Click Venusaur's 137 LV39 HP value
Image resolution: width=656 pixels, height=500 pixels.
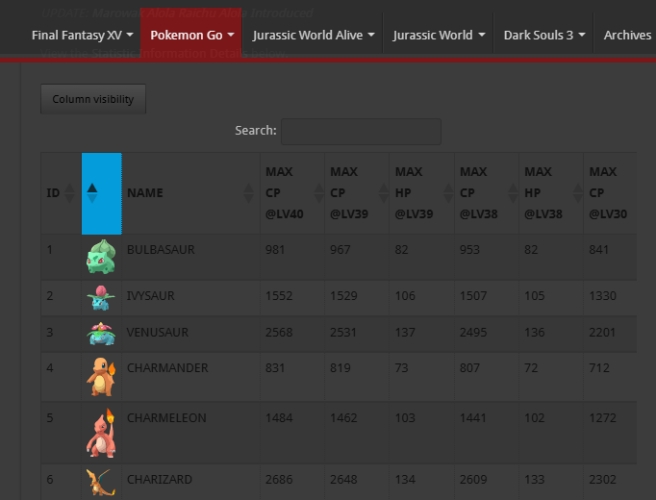[x=405, y=333]
